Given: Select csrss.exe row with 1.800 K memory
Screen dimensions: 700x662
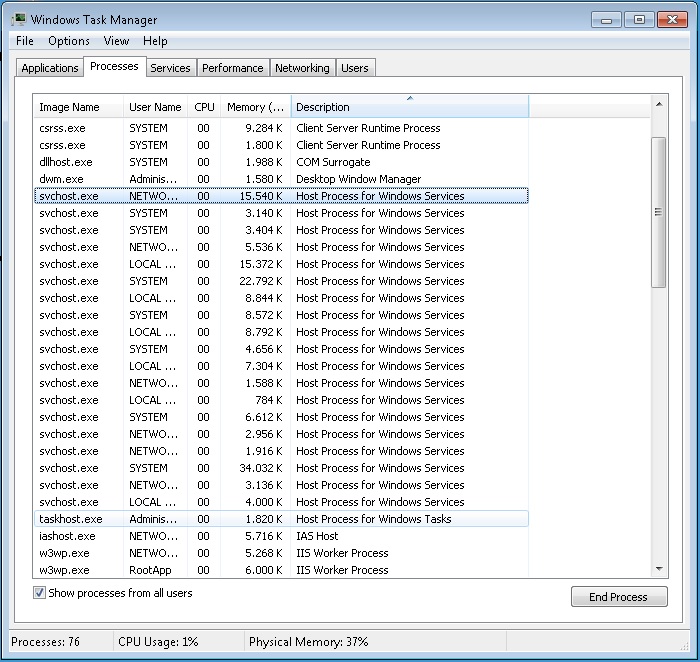Looking at the screenshot, I should 281,145.
